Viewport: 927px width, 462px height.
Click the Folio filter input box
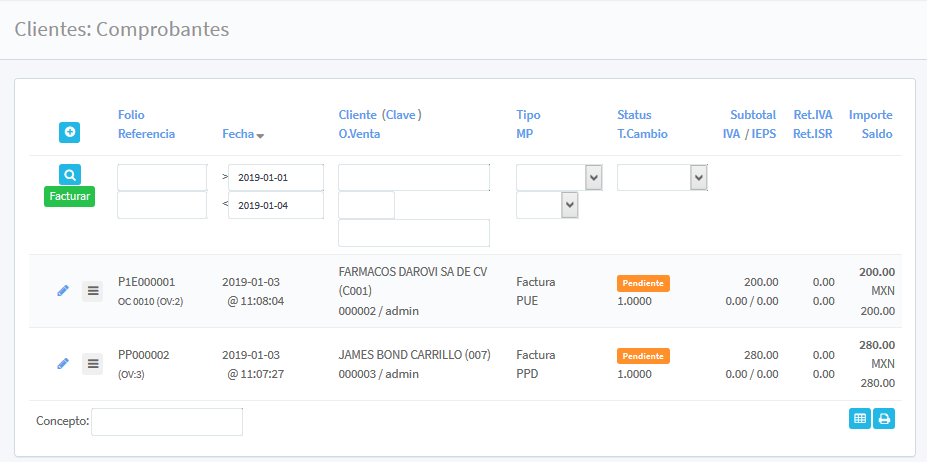point(162,178)
